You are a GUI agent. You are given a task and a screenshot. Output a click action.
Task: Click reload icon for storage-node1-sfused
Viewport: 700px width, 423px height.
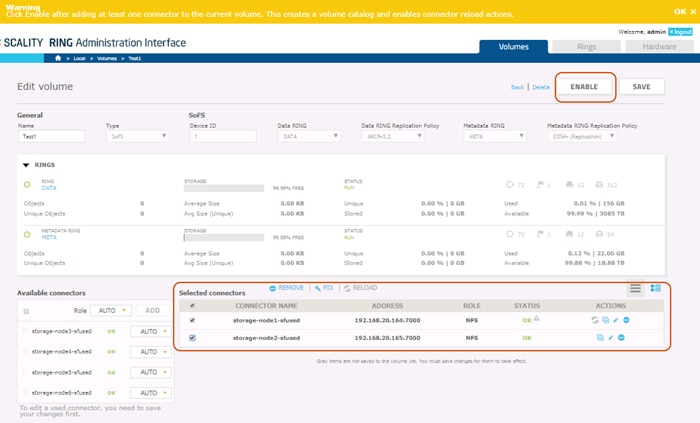pyautogui.click(x=593, y=320)
